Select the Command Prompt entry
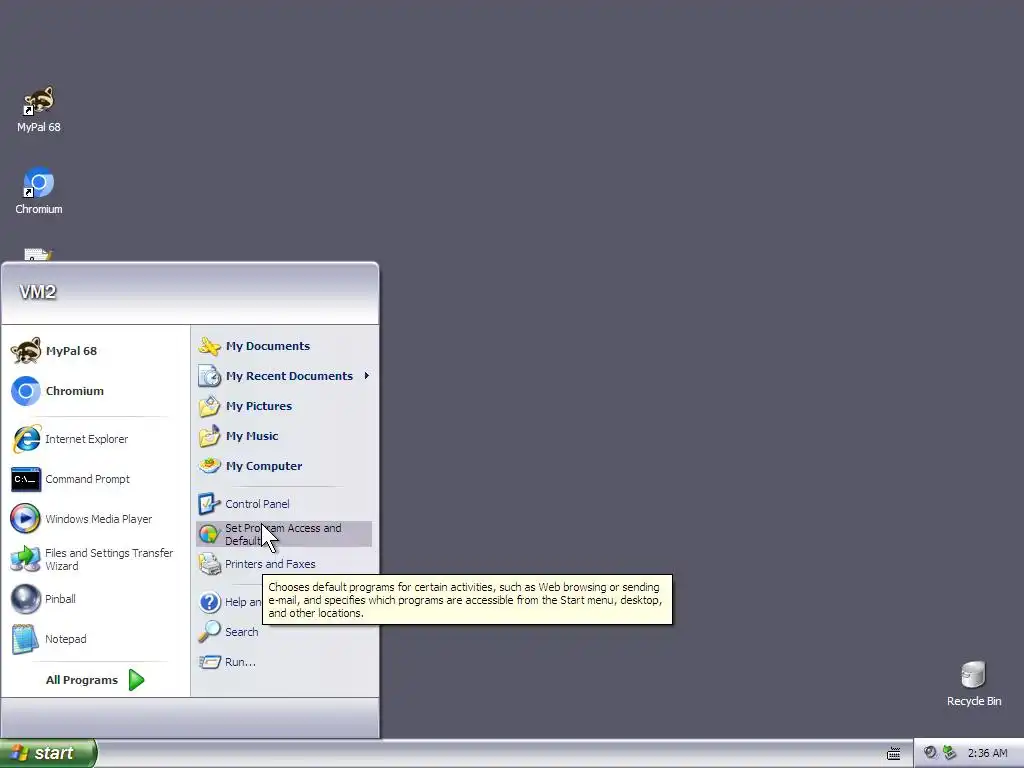This screenshot has height=768, width=1024. (x=88, y=479)
